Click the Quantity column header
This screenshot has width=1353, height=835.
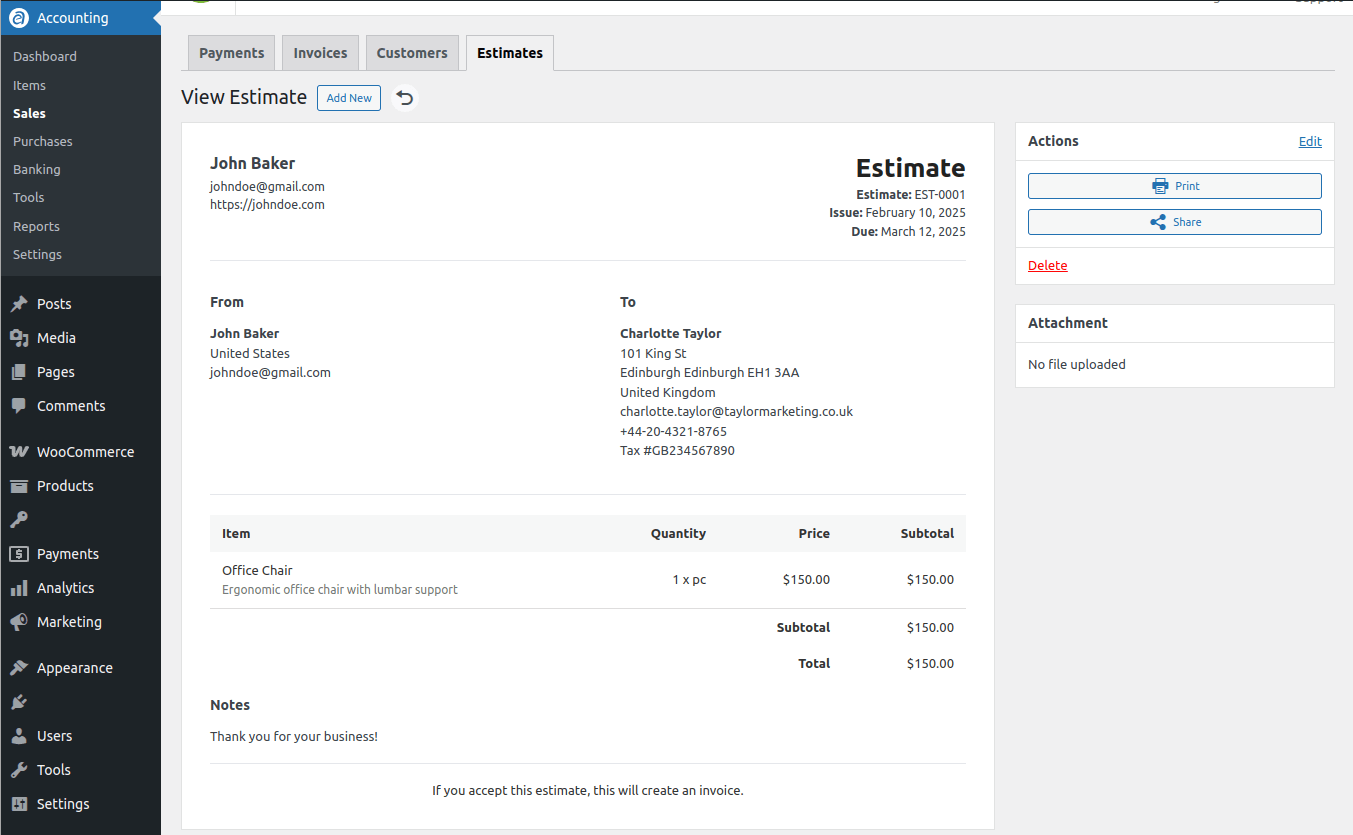click(x=678, y=534)
